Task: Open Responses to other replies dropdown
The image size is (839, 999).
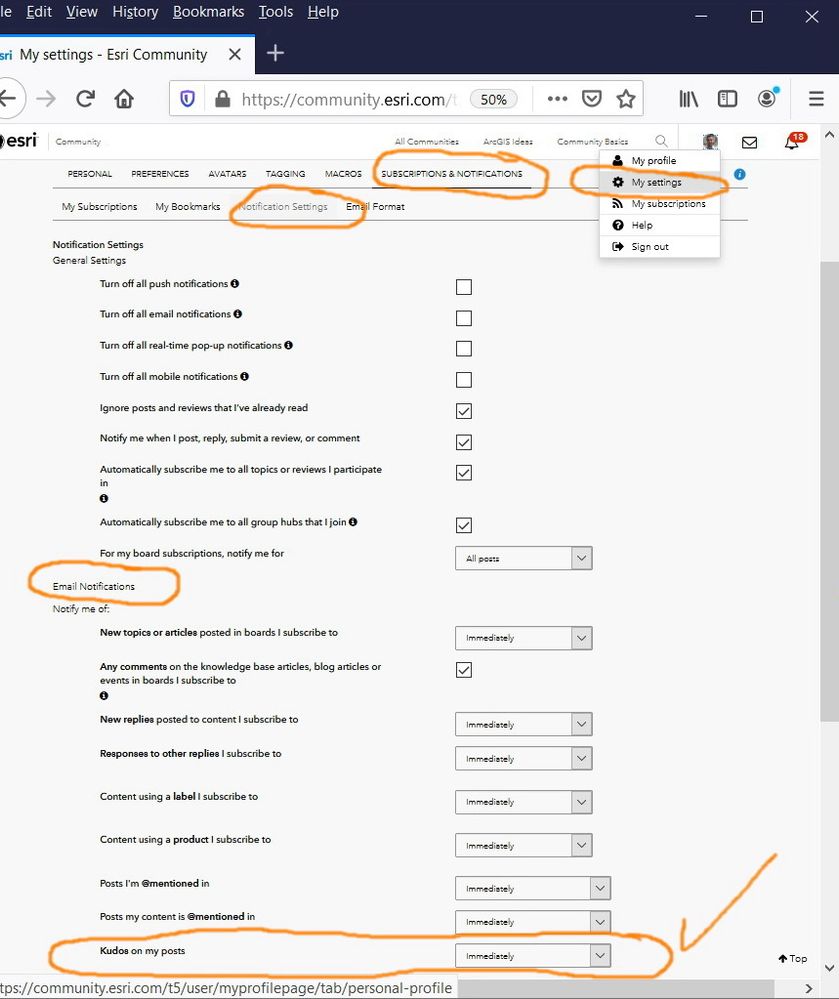Action: (x=524, y=759)
